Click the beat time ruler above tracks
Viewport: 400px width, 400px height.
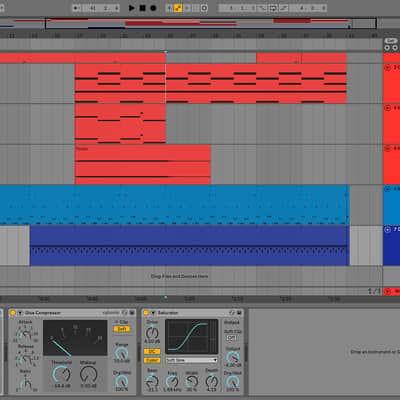(x=191, y=36)
